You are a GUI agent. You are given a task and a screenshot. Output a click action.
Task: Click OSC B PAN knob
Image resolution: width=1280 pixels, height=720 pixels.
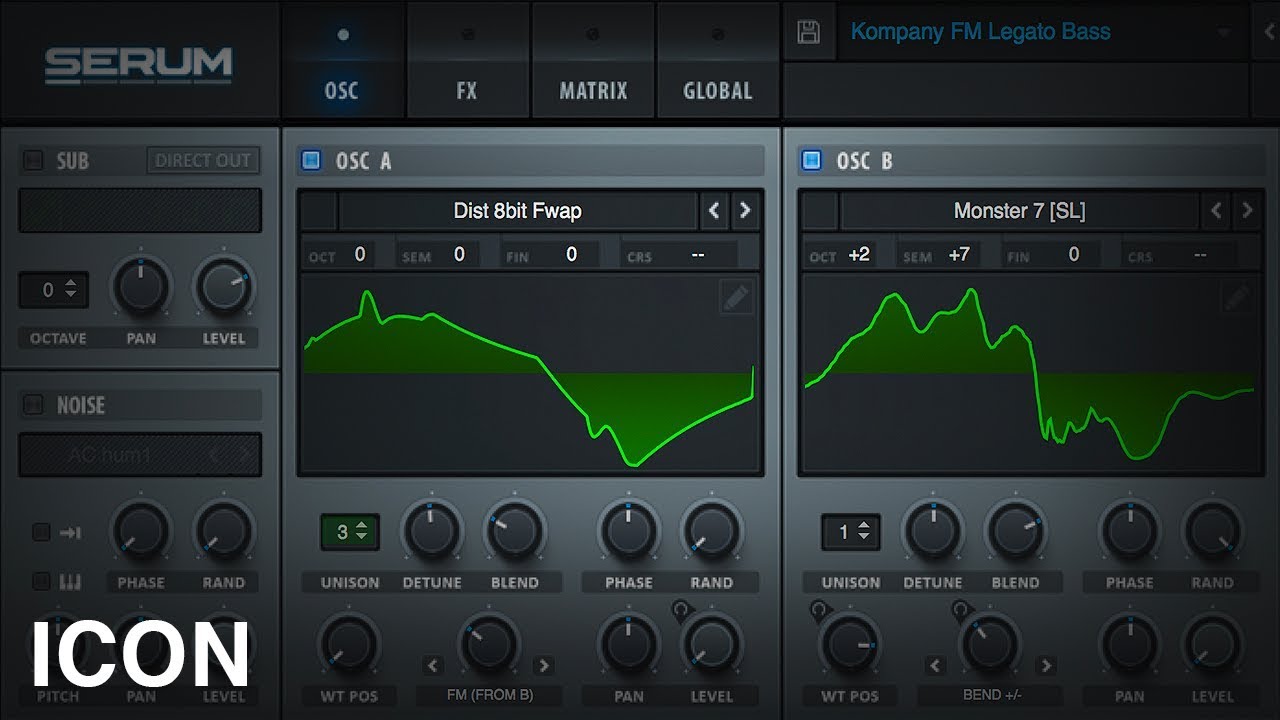[1130, 645]
